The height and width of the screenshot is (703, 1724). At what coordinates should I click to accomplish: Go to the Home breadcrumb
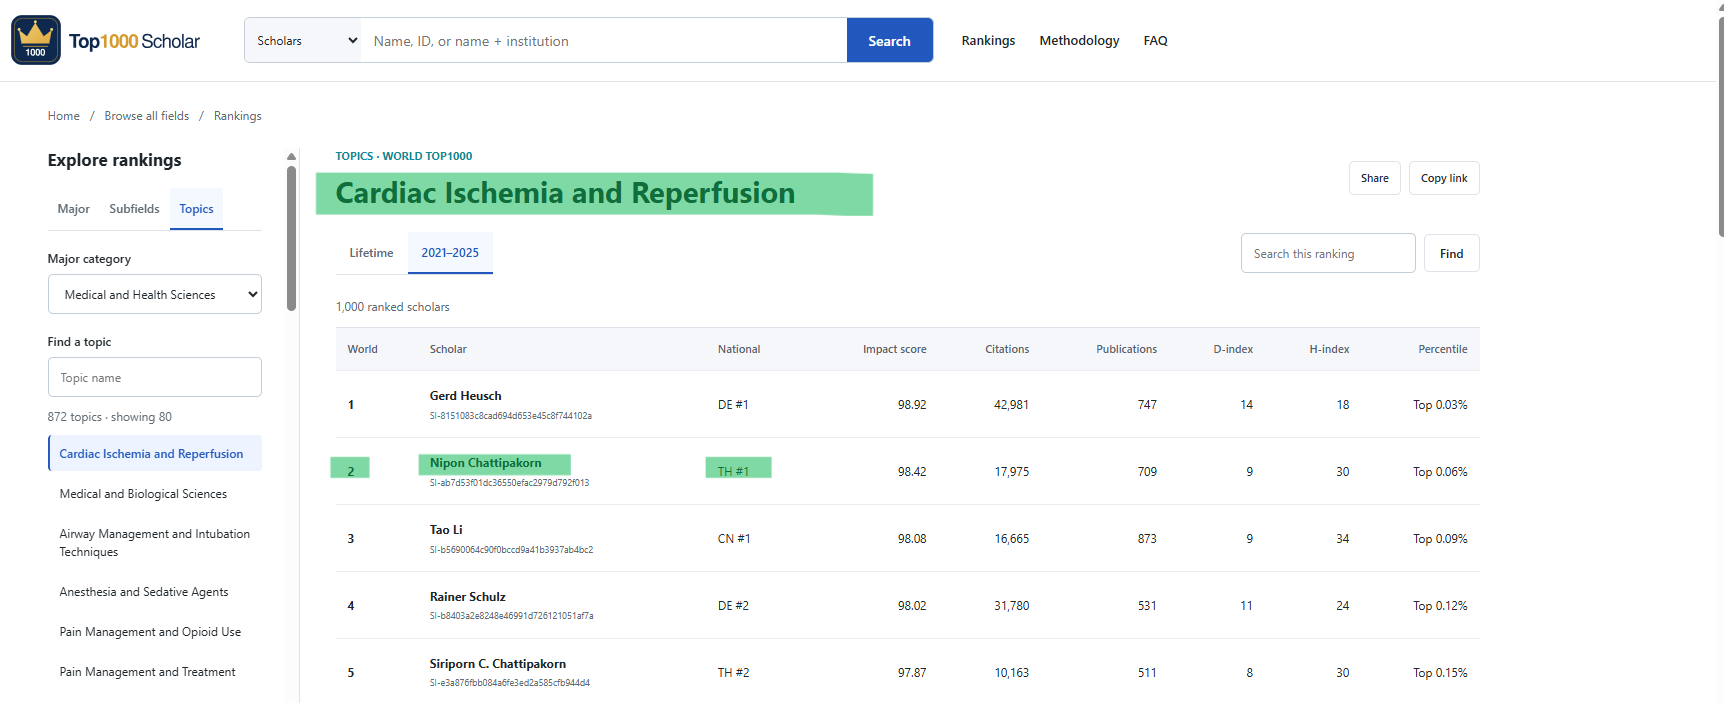pos(64,116)
